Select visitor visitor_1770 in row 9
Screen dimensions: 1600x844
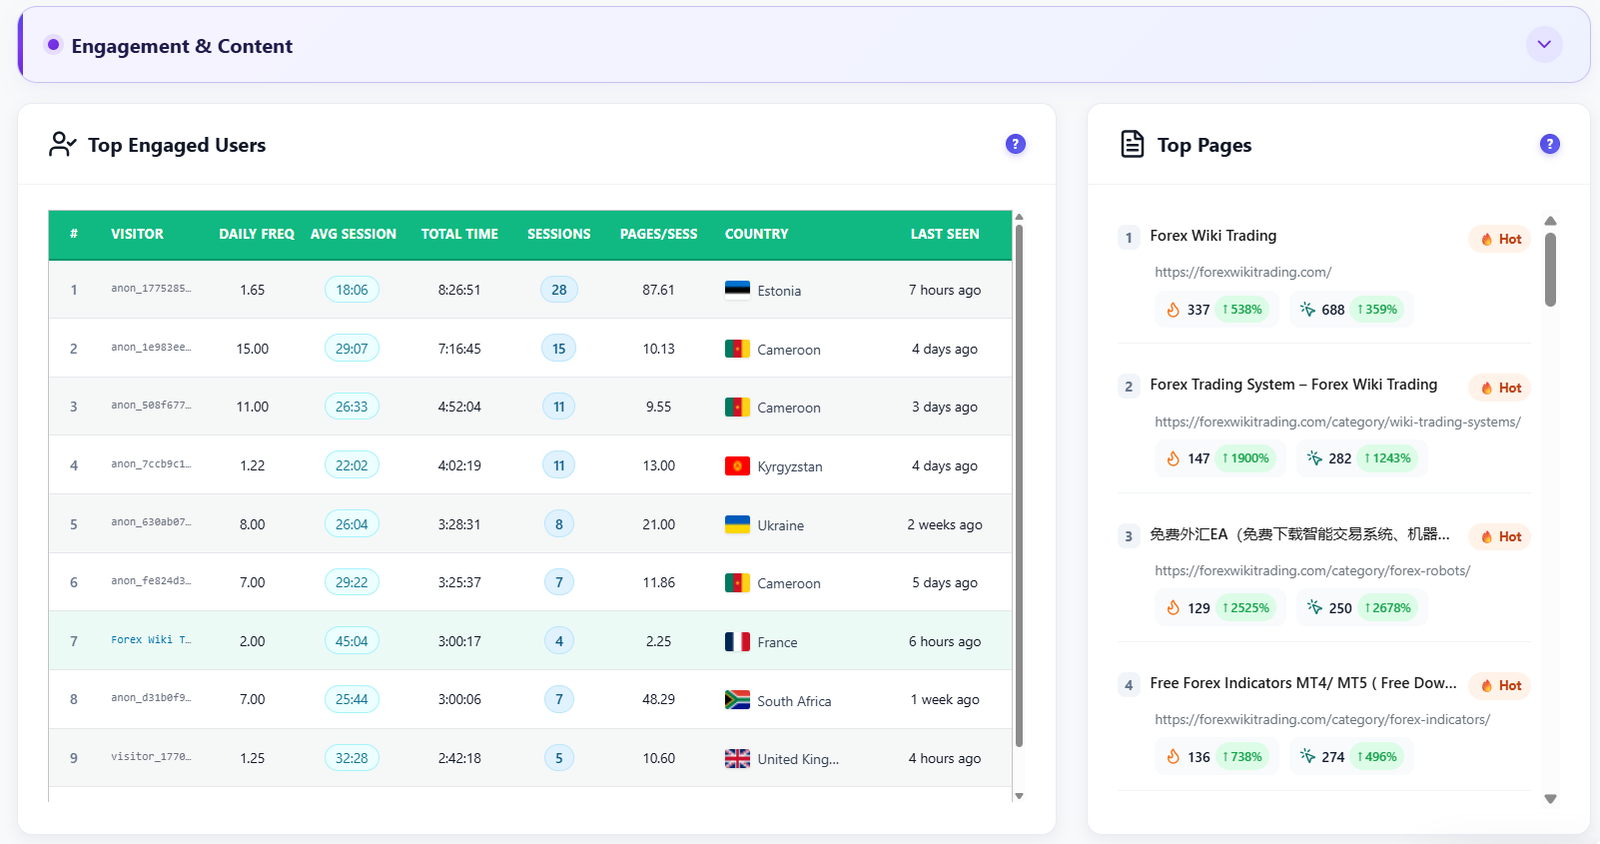[151, 757]
